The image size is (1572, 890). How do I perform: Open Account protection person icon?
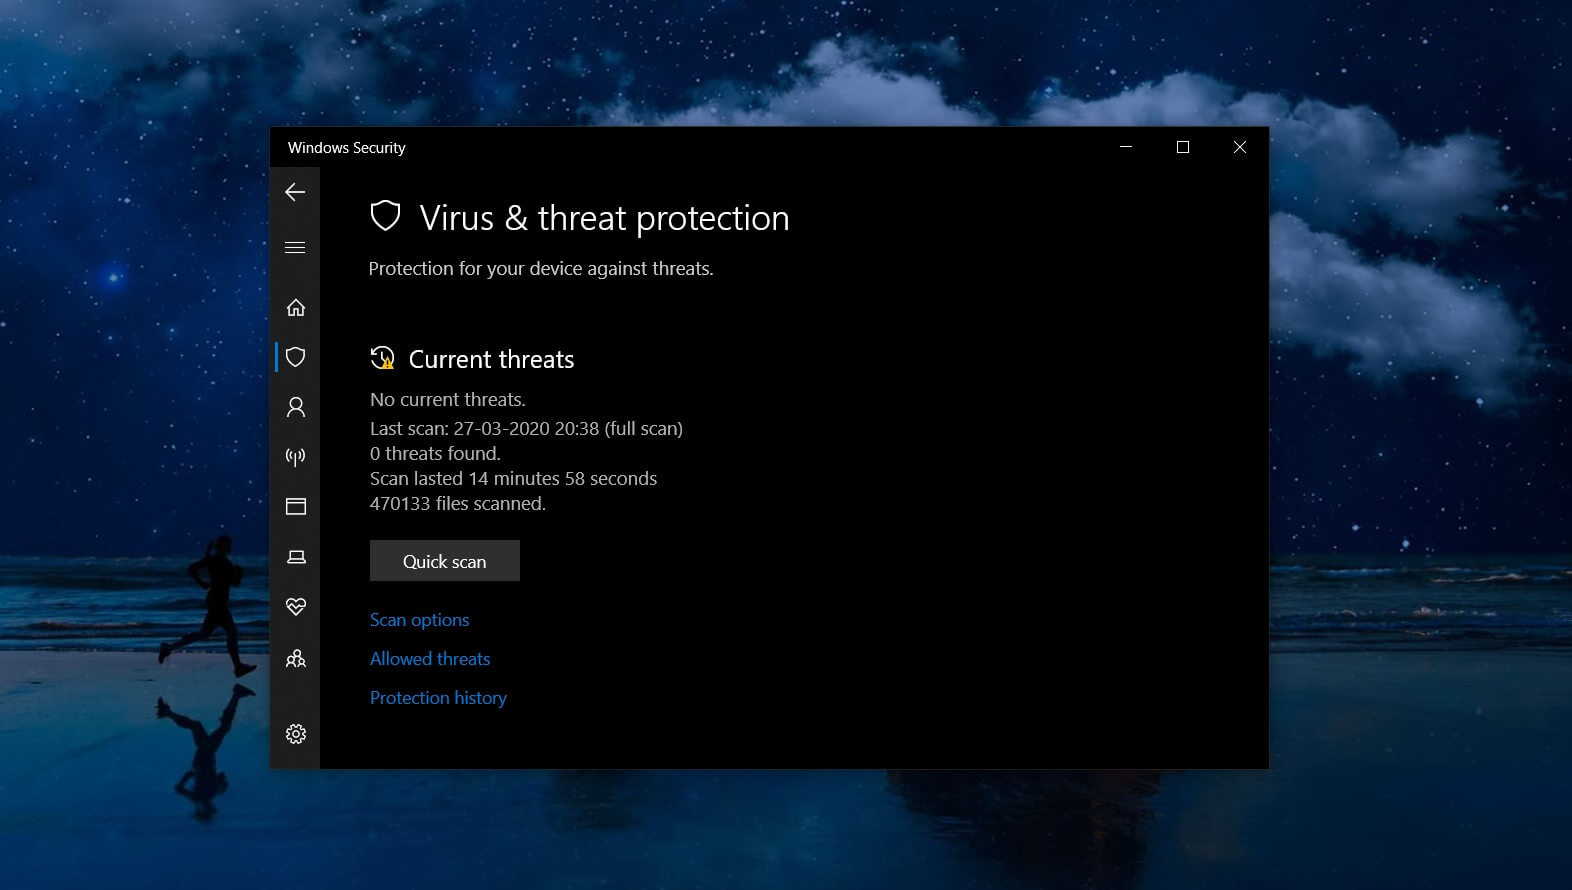[296, 407]
